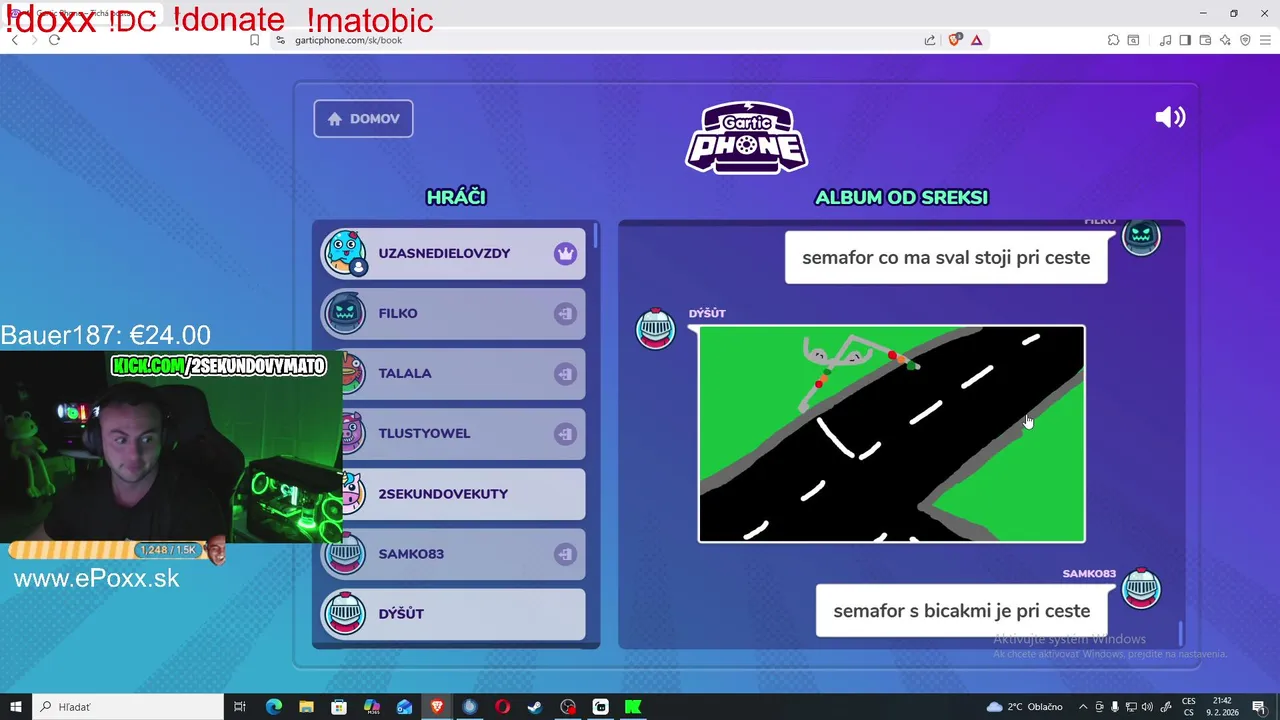Click the taskbar search box Hľadať
The height and width of the screenshot is (720, 1280).
coord(128,707)
